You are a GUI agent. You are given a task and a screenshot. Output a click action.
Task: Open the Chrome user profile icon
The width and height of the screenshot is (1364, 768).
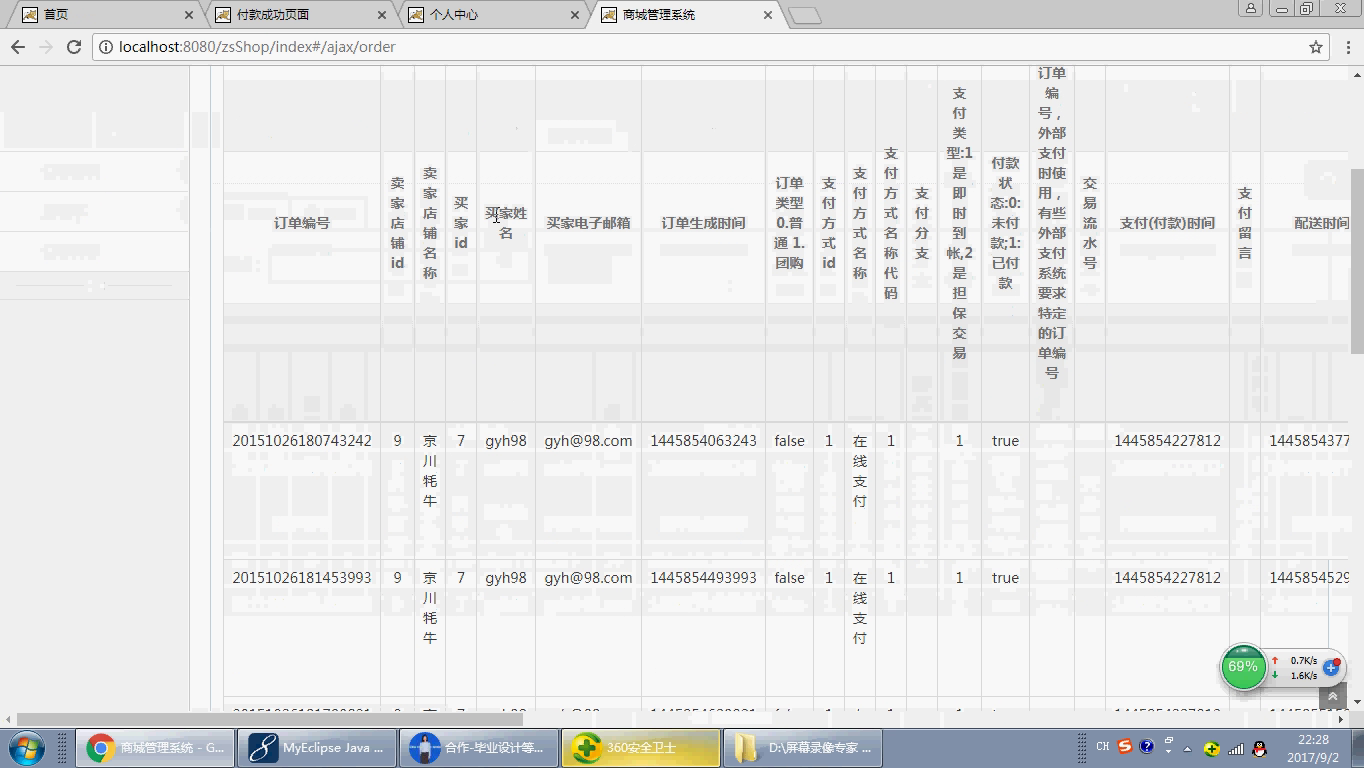(1250, 8)
